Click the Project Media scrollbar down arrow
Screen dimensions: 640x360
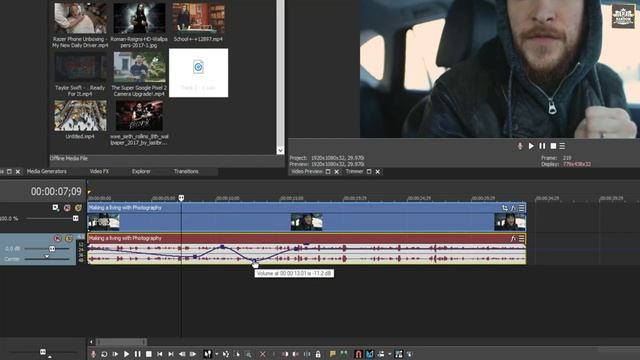tap(280, 150)
